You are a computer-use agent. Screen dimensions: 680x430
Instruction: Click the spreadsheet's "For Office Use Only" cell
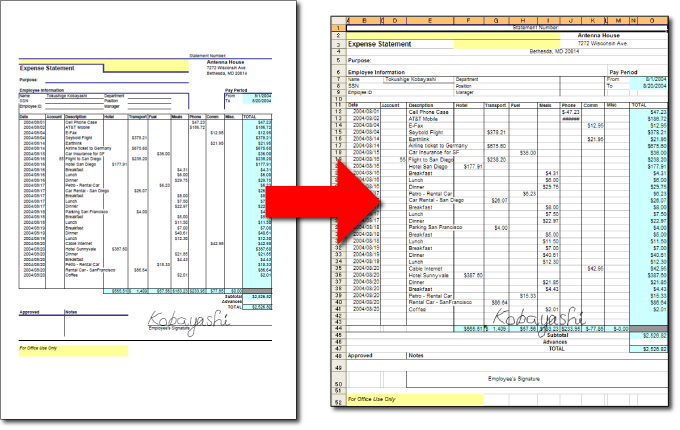coord(372,399)
